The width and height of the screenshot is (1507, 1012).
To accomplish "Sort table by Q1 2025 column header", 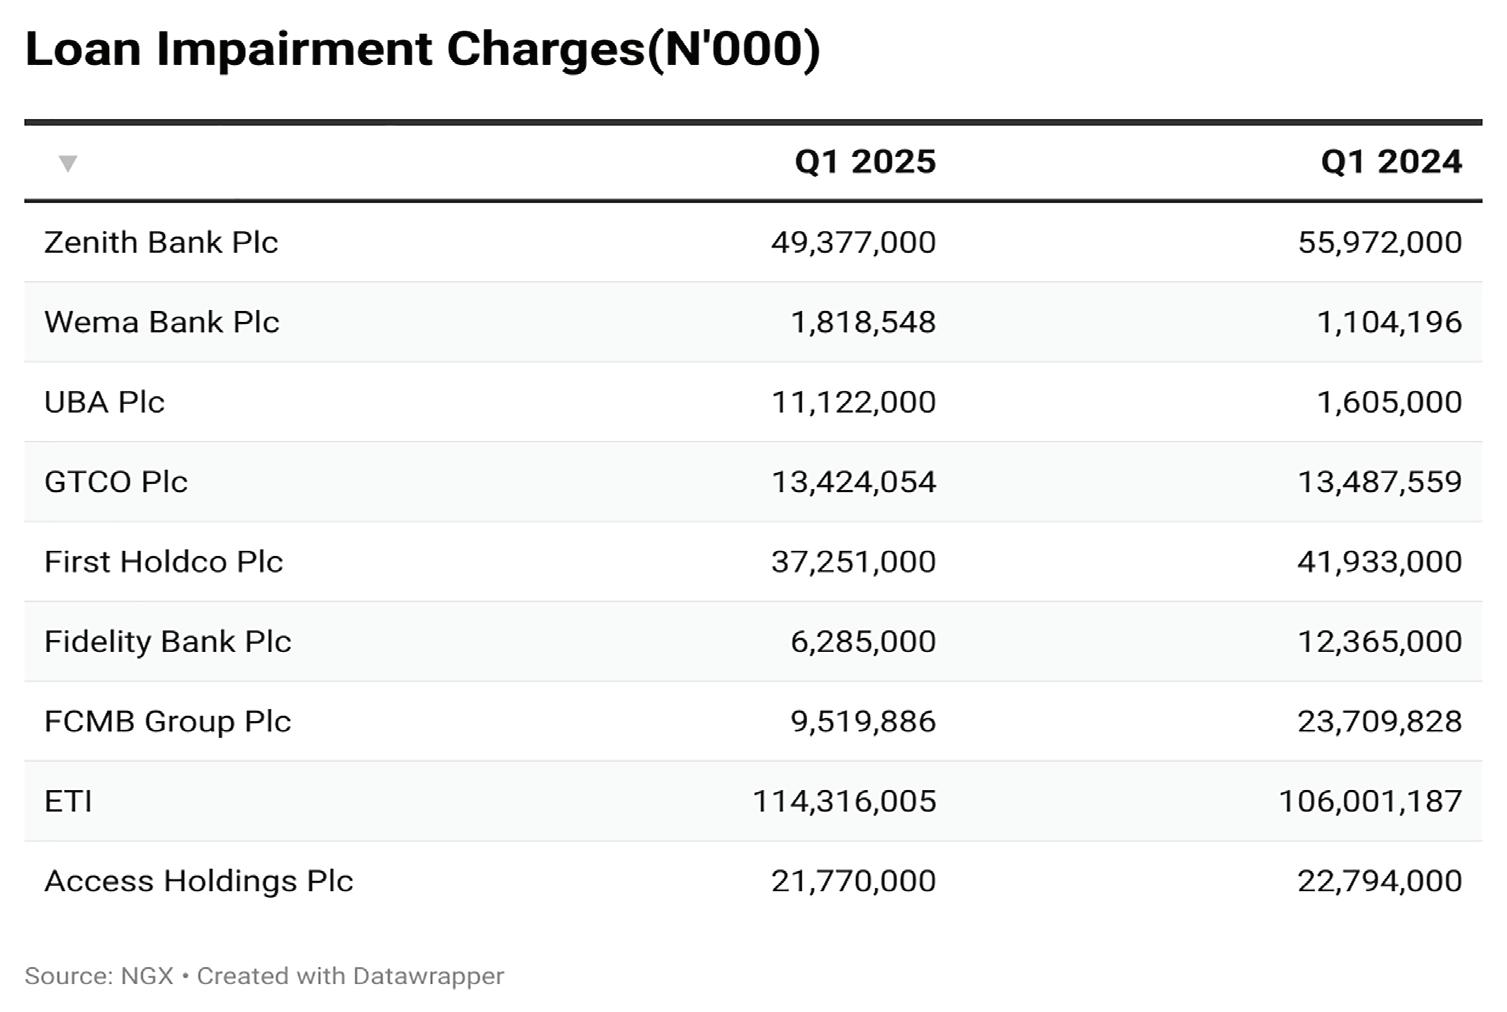I will pyautogui.click(x=865, y=162).
